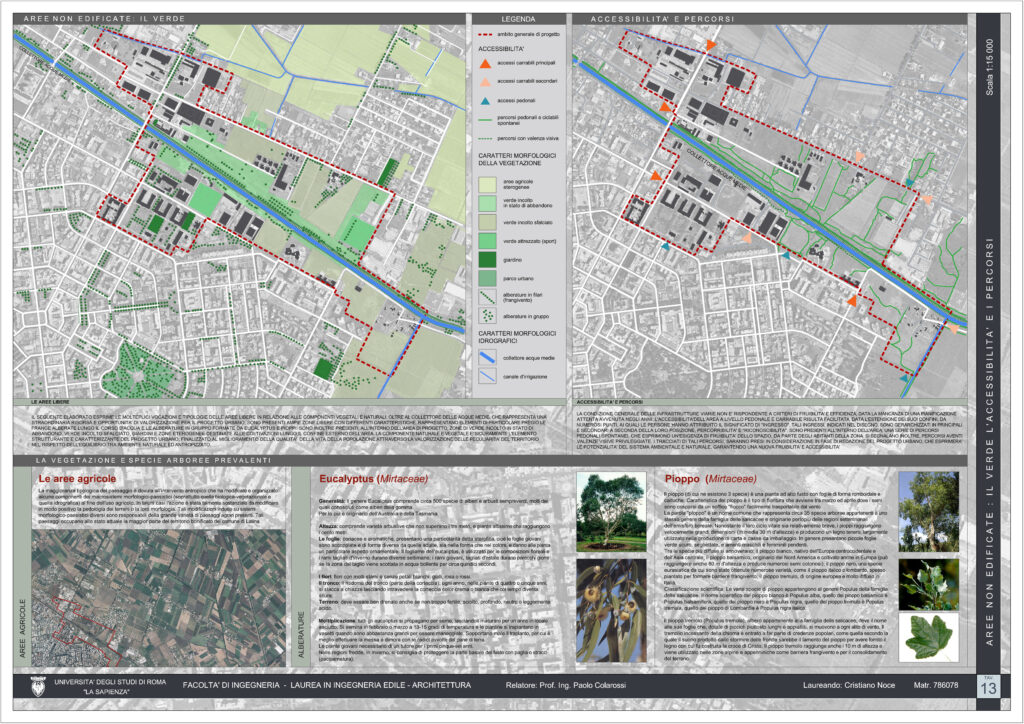Click 'UNIVERSITA' DEGLI STUDI DI ROMA' footer text
Viewport: 1024px width, 724px height.
point(110,682)
